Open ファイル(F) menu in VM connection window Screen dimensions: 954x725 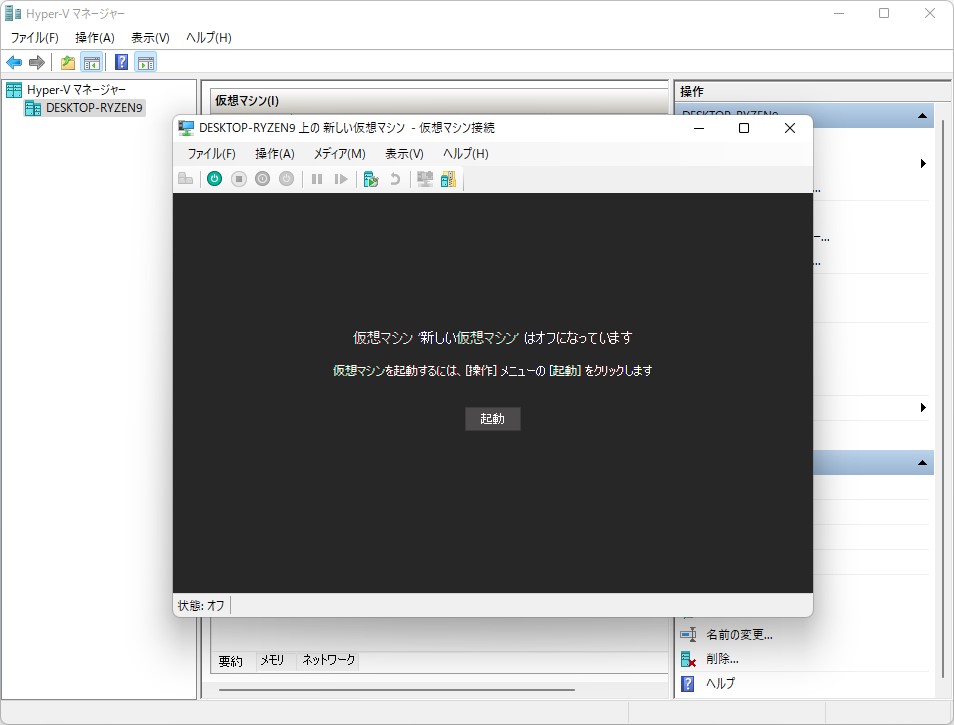211,154
